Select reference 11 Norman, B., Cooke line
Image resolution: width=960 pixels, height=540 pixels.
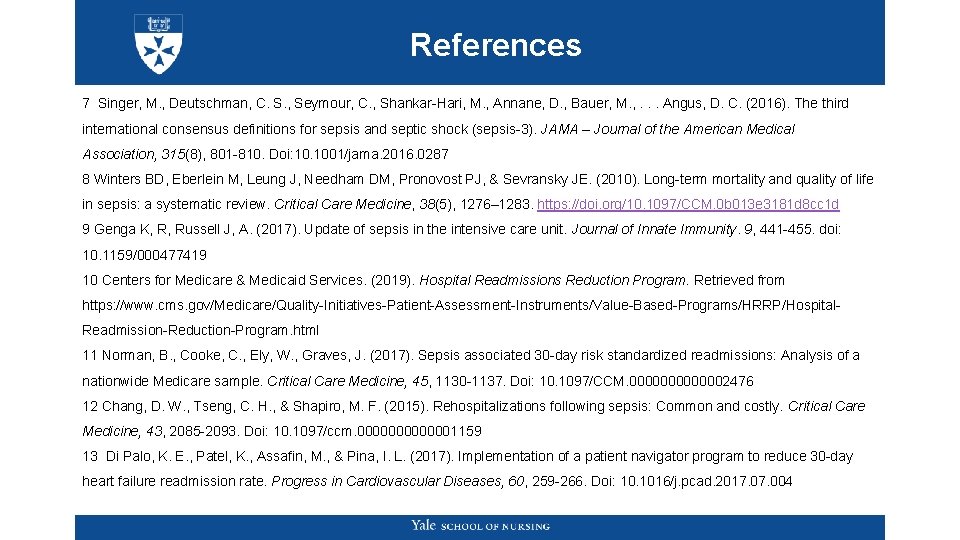[x=471, y=356]
